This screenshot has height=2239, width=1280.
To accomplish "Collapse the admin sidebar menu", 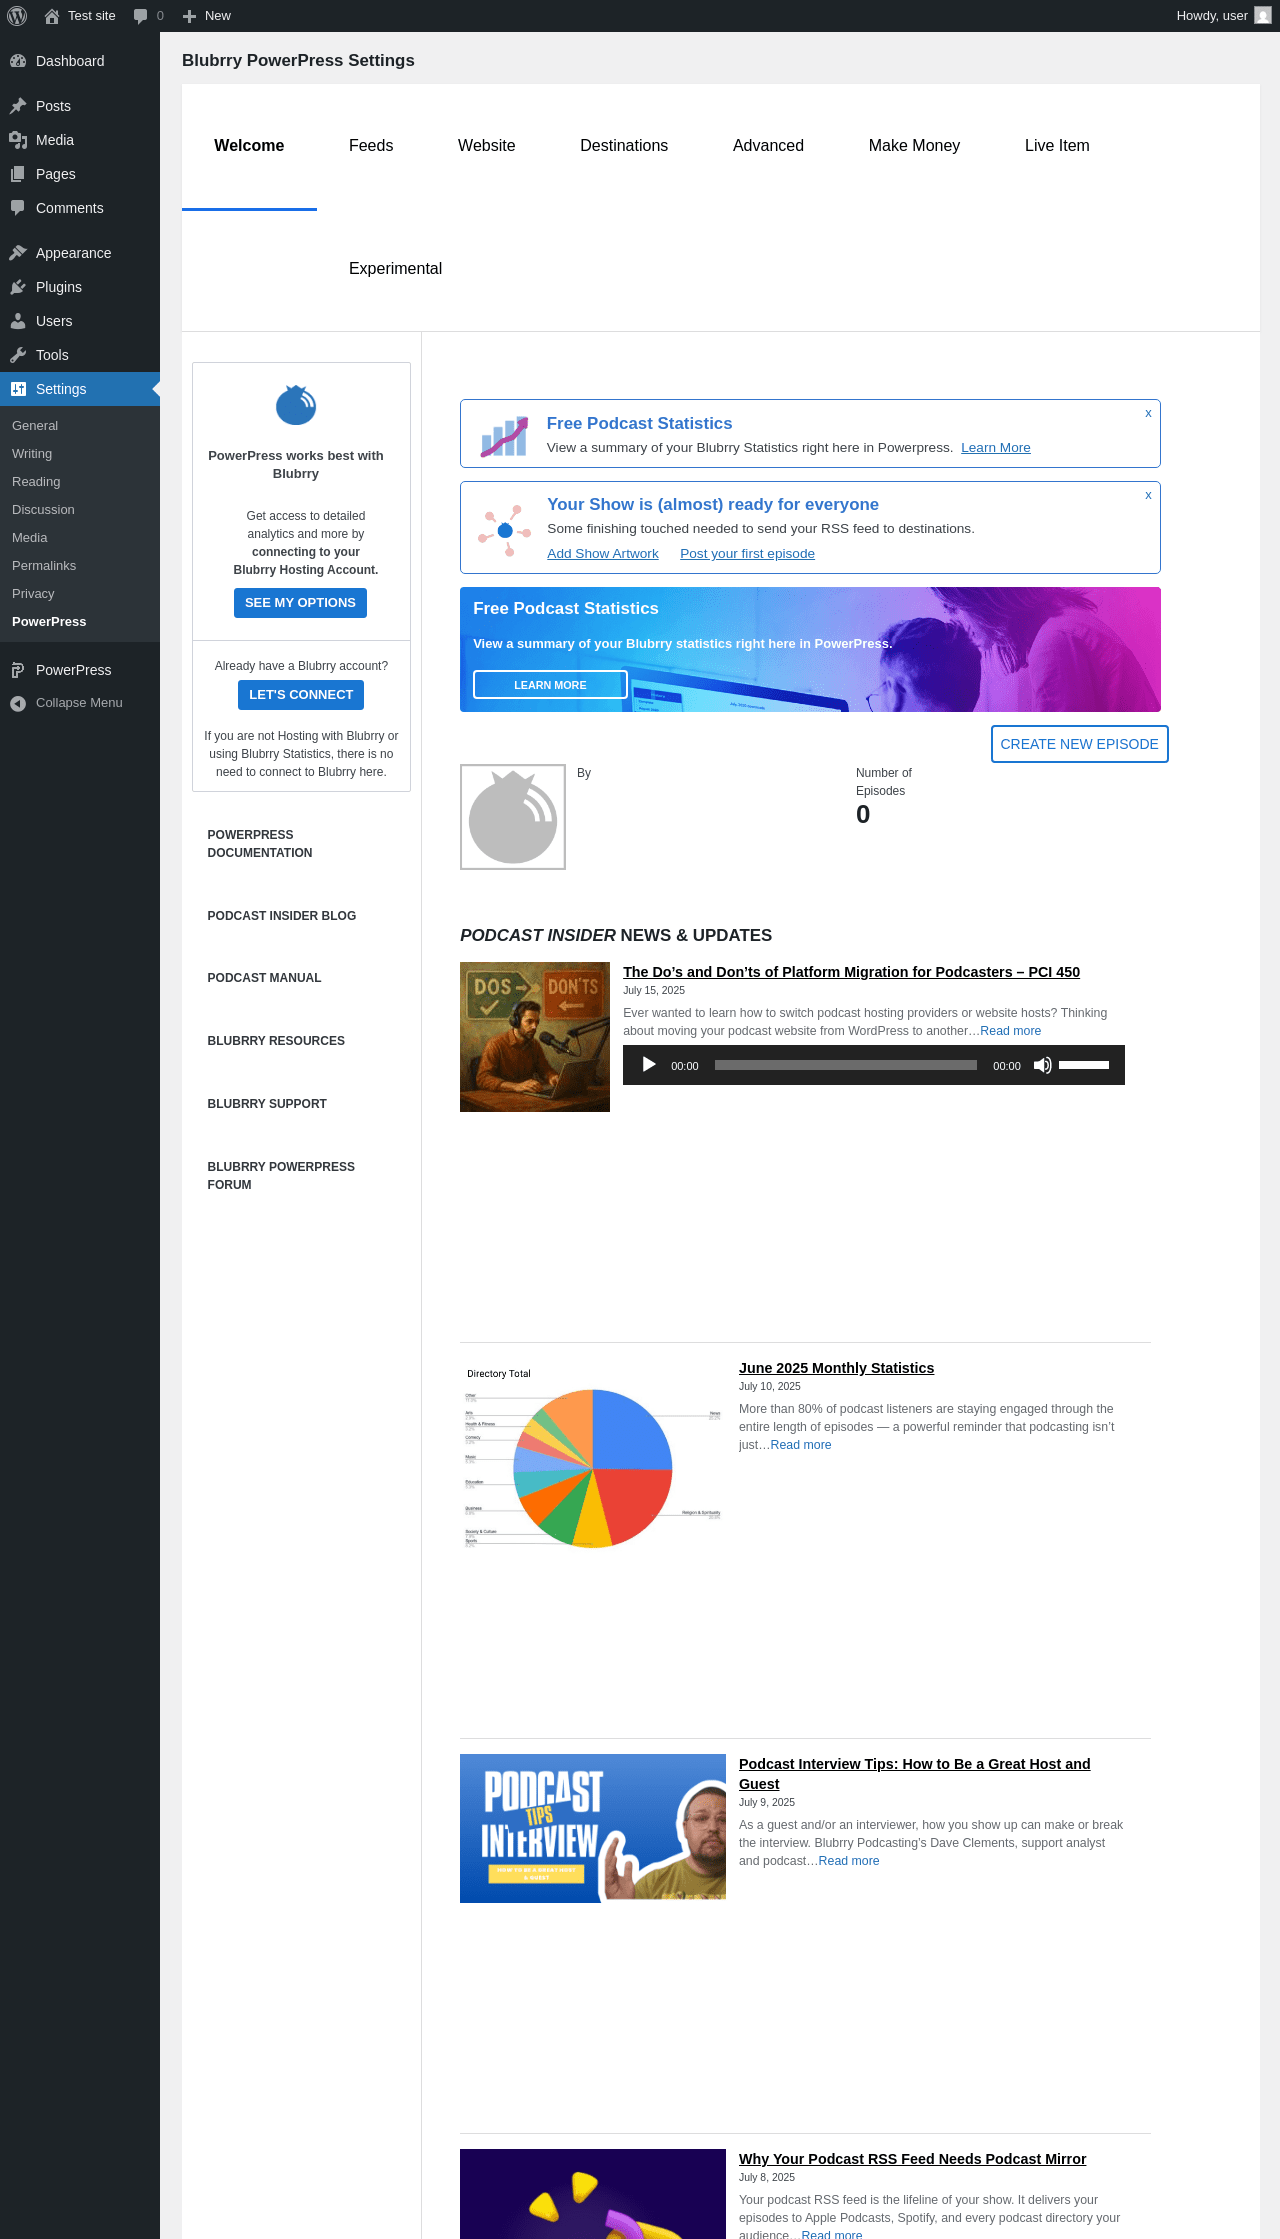I will (80, 703).
